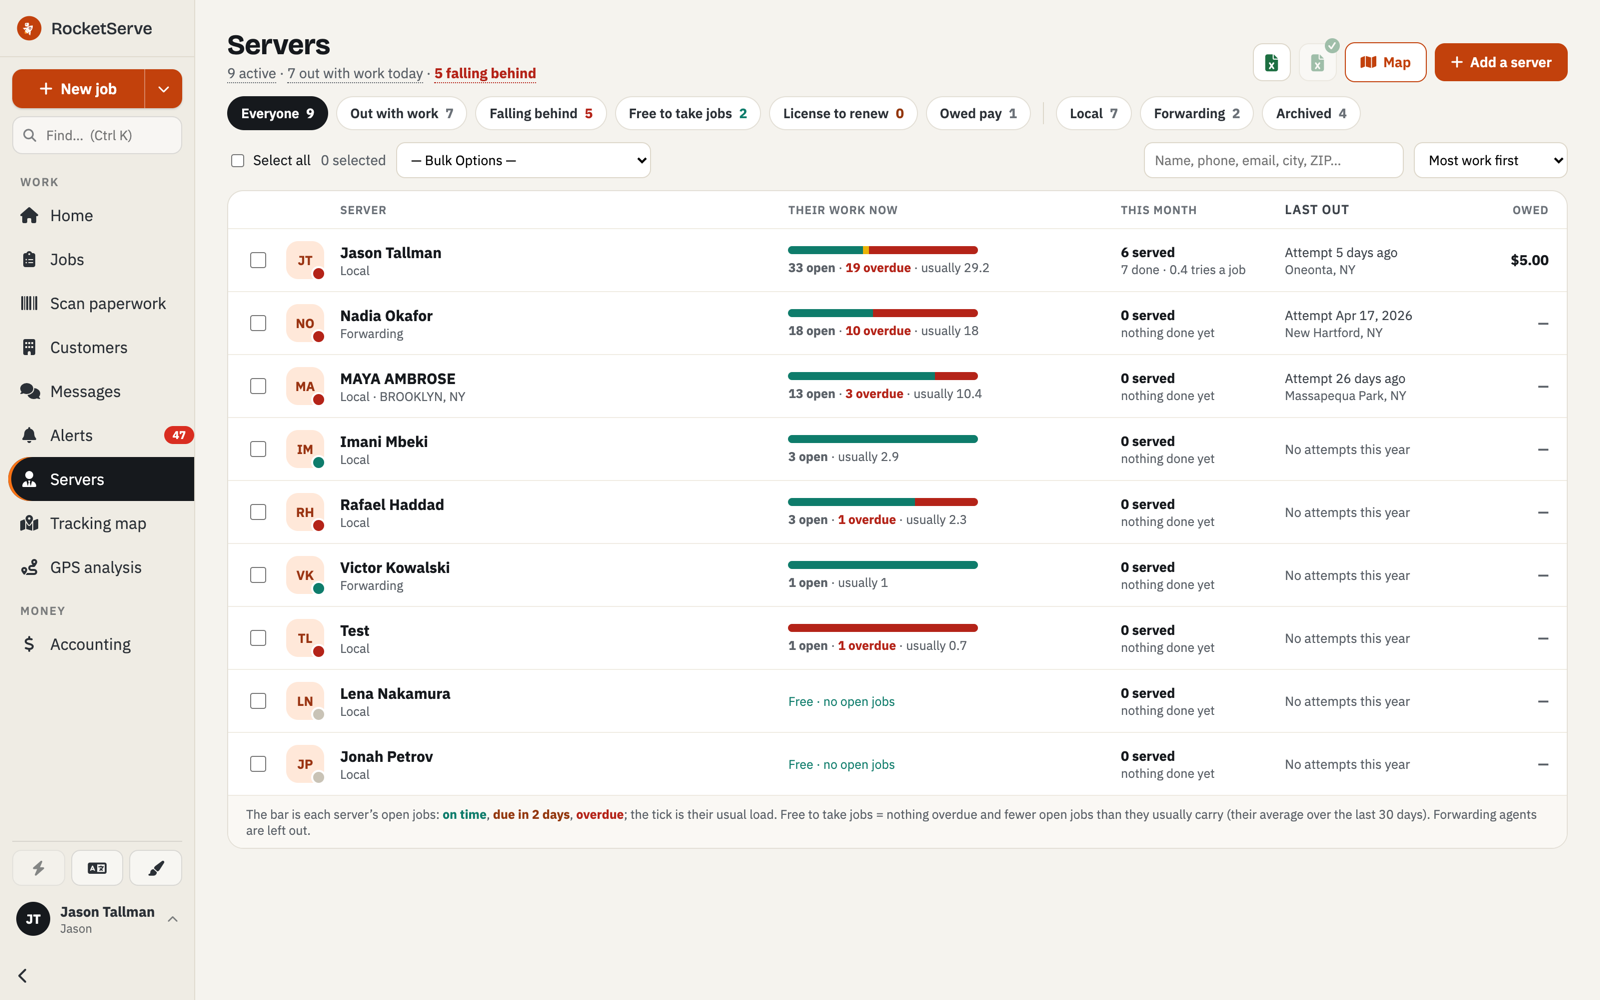Screen dimensions: 1600x1000
Task: Click the Add a server button
Action: pos(1501,62)
